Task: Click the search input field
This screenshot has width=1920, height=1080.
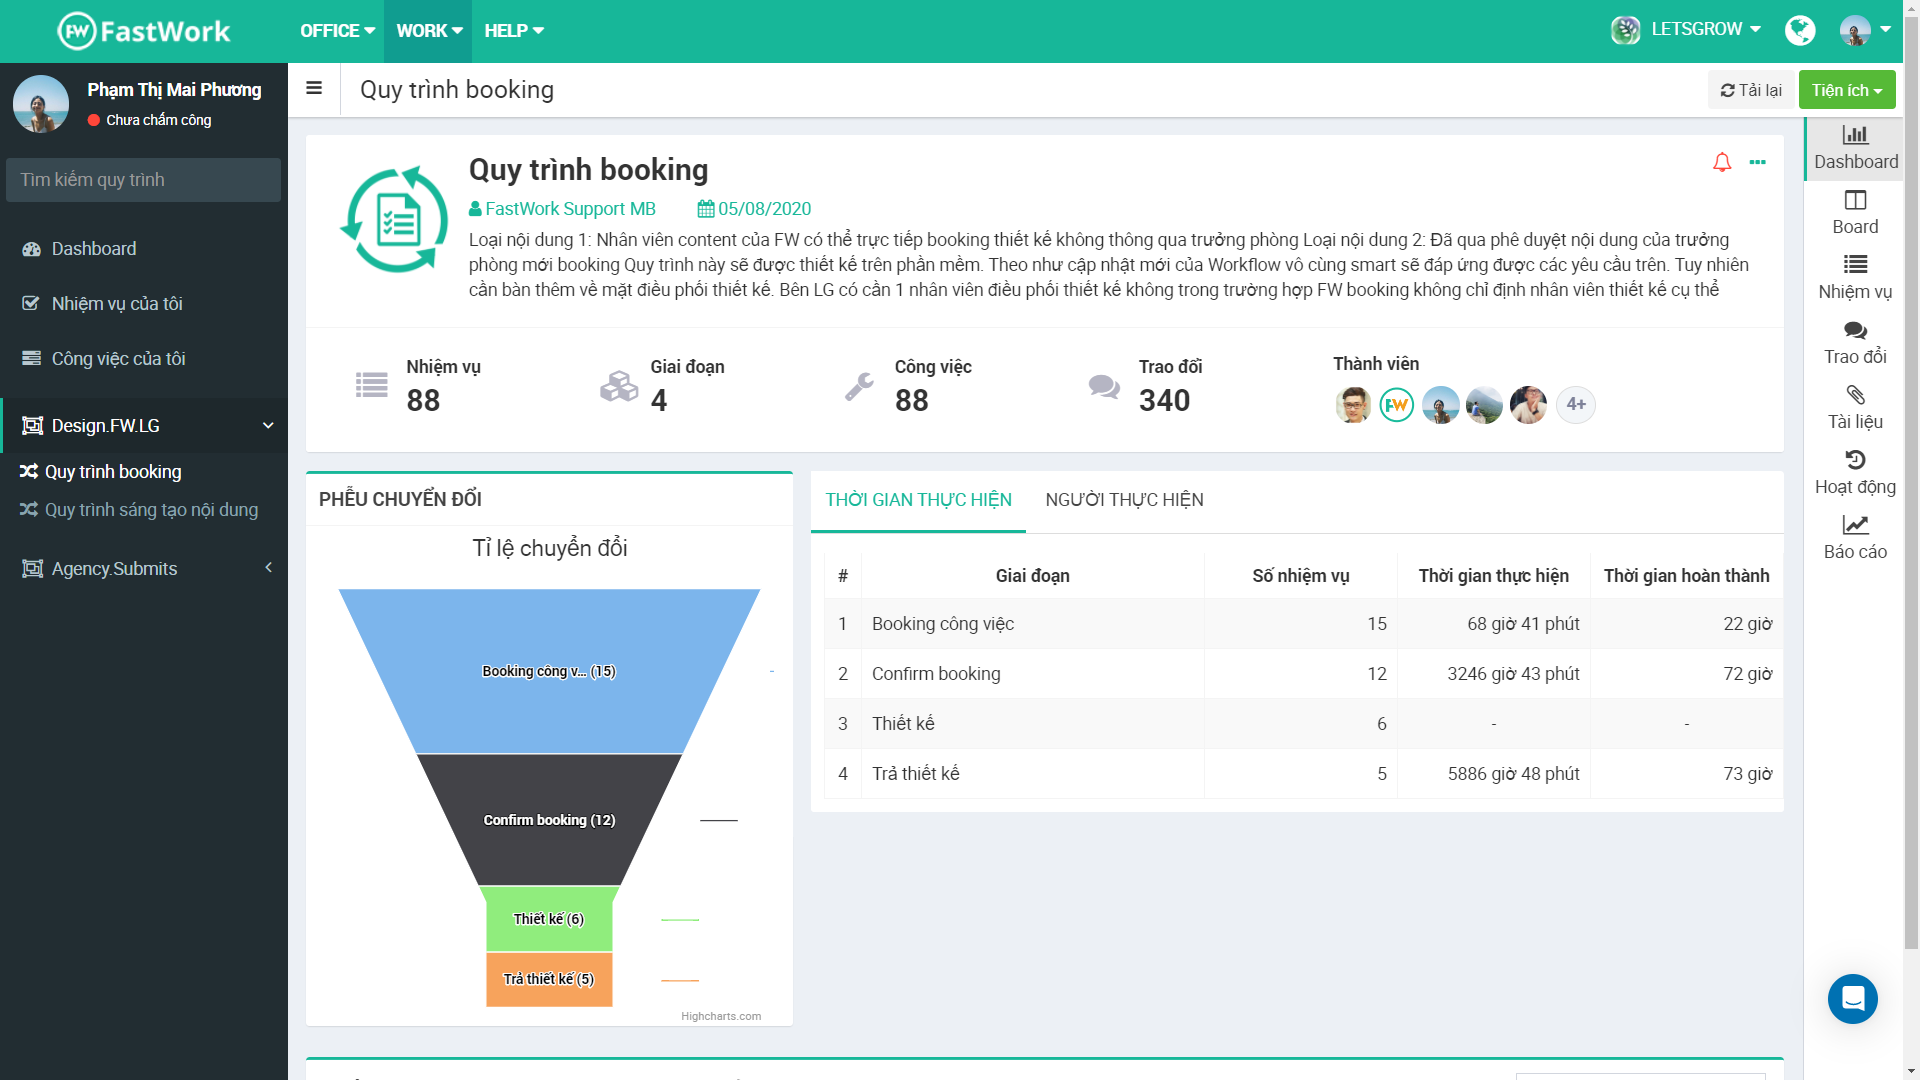Action: coord(142,179)
